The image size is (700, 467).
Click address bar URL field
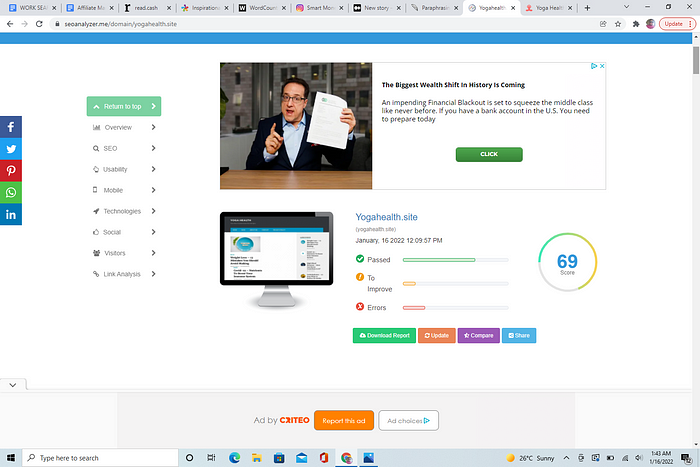(326, 24)
